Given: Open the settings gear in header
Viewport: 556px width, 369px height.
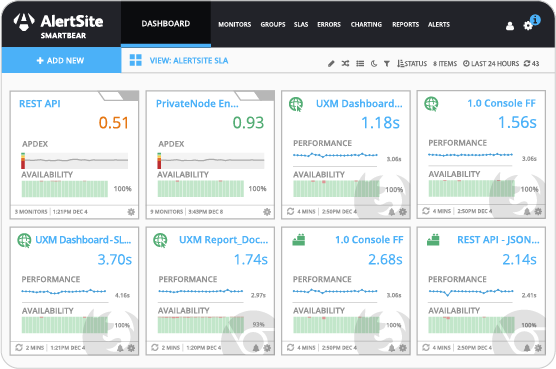Looking at the screenshot, I should (528, 26).
